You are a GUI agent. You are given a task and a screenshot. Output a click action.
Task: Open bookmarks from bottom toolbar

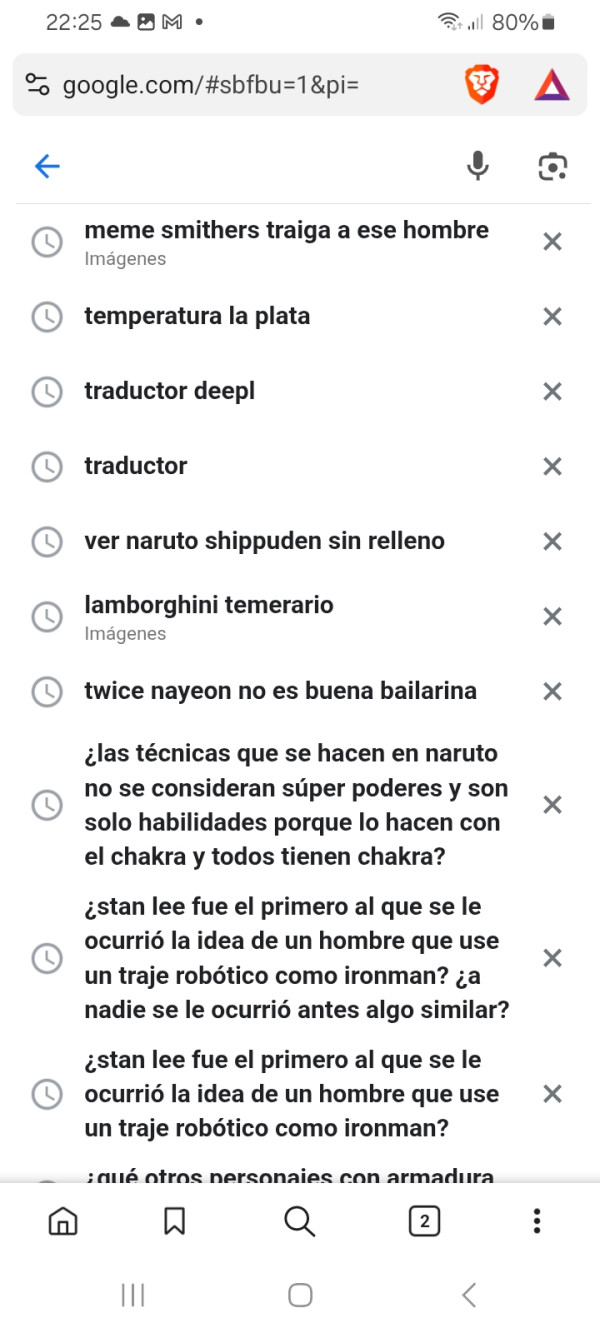coord(174,1221)
